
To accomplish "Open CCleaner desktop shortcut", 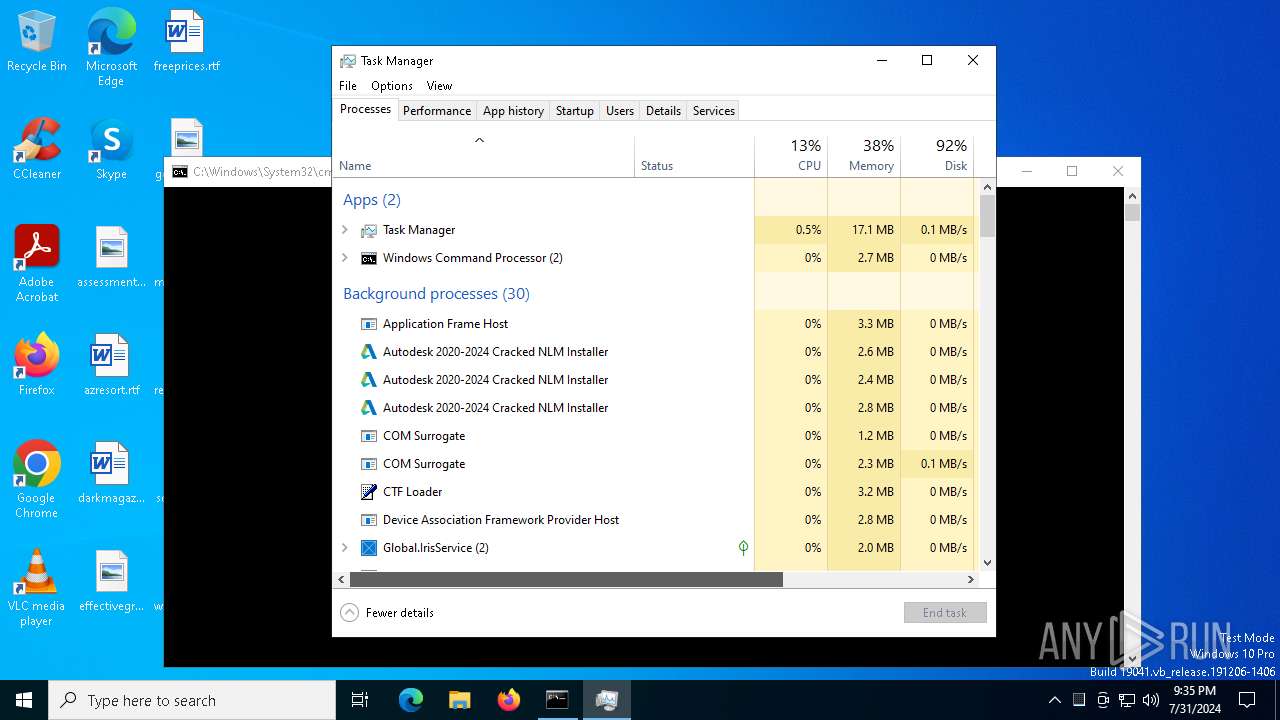I will [37, 150].
